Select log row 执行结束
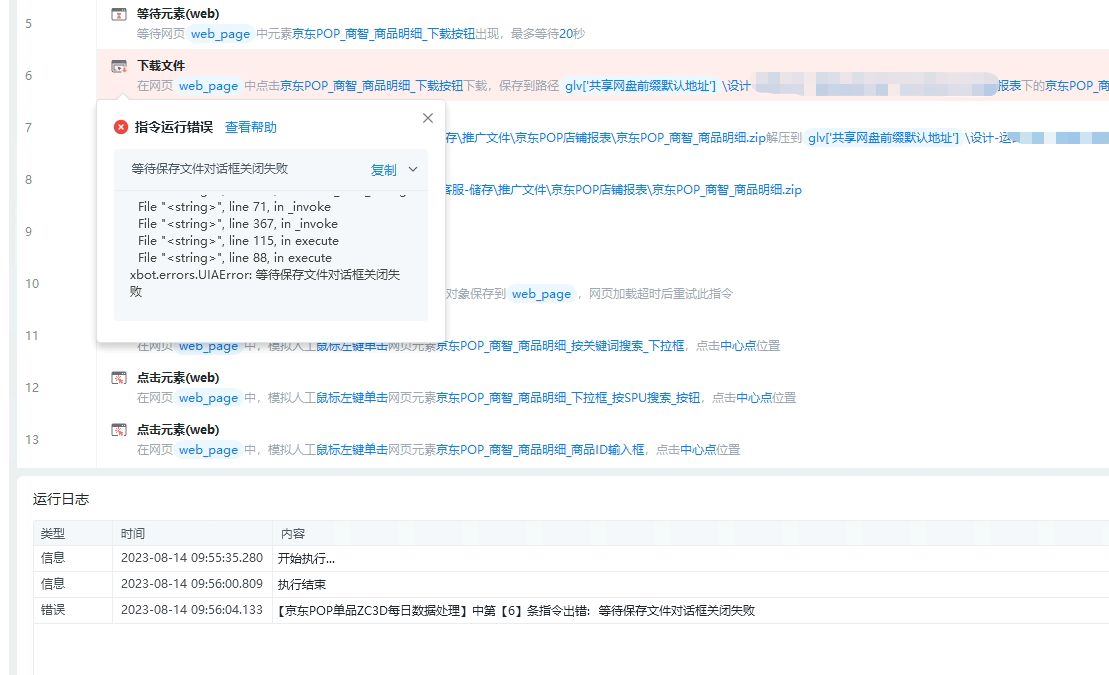Screen dimensions: 1109x675 (571, 584)
